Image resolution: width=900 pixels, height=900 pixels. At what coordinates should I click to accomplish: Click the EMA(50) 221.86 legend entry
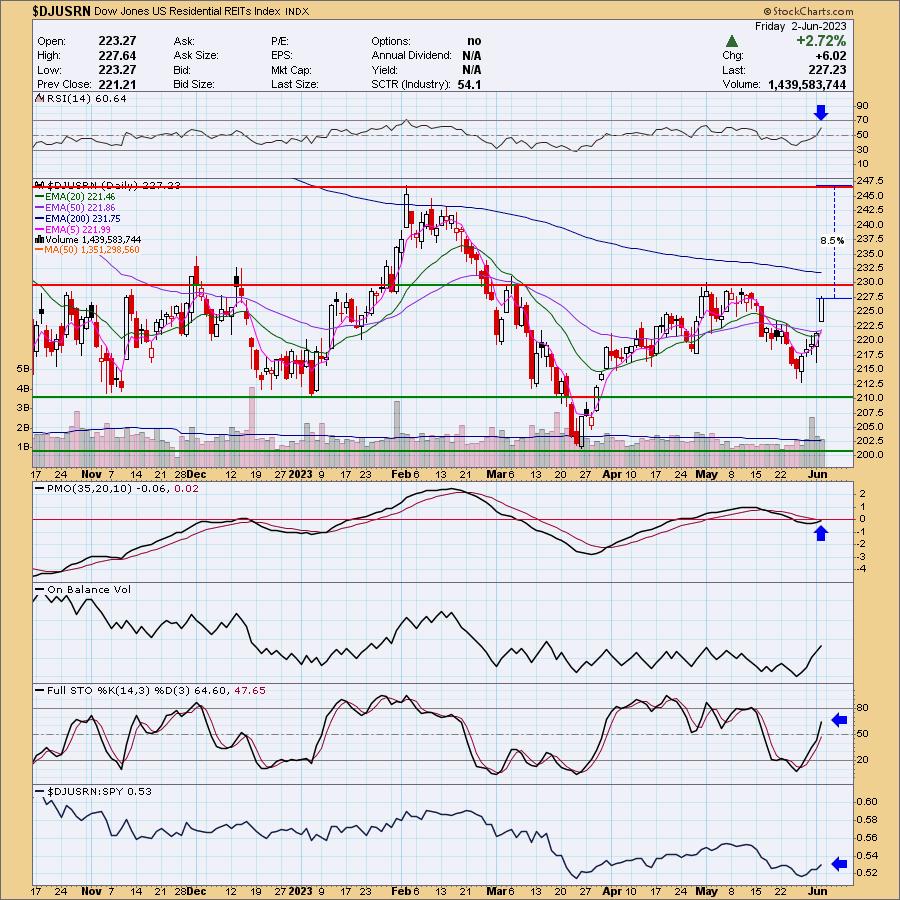[75, 208]
